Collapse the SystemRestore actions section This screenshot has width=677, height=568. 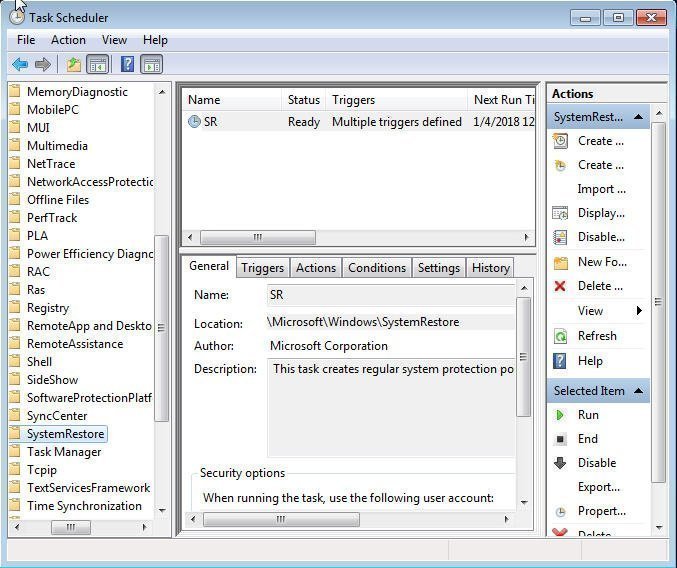[638, 117]
